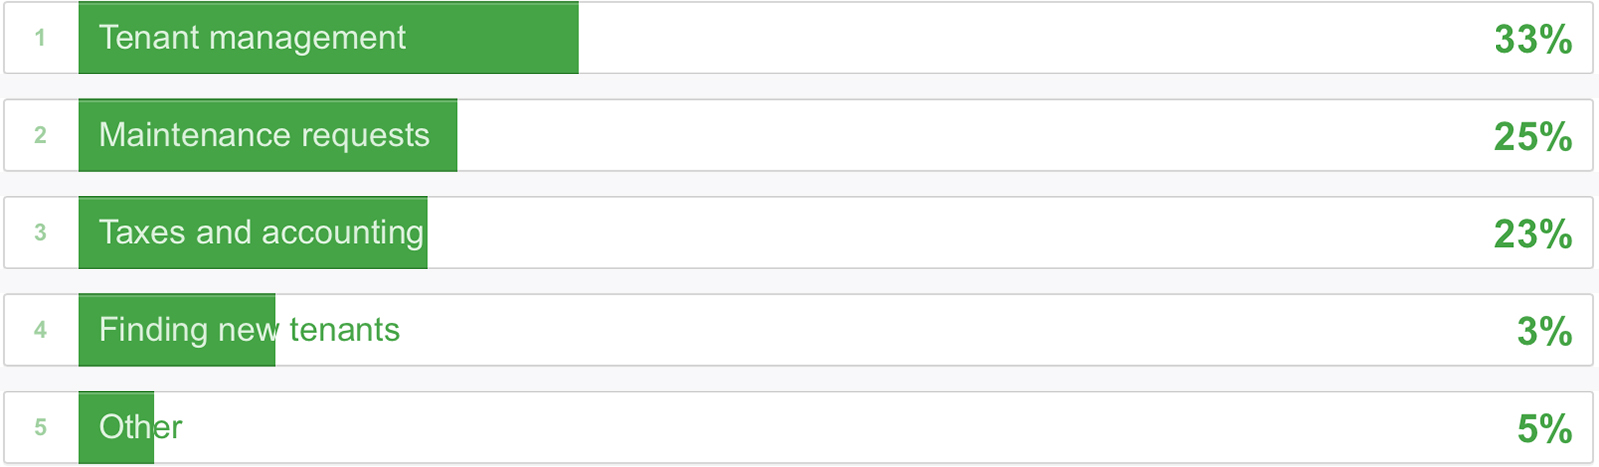
Task: Select rank number 3 beside Taxes and accounting
Action: point(40,232)
